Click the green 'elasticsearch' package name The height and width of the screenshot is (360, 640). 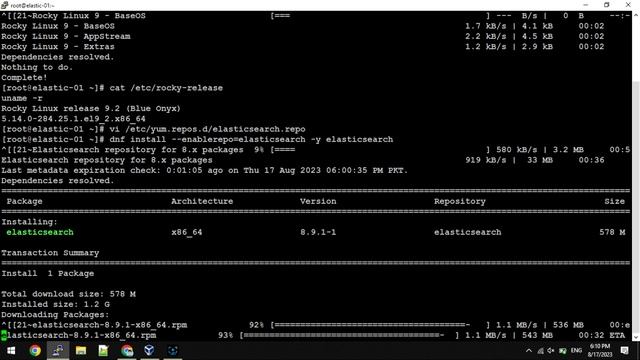[40, 232]
